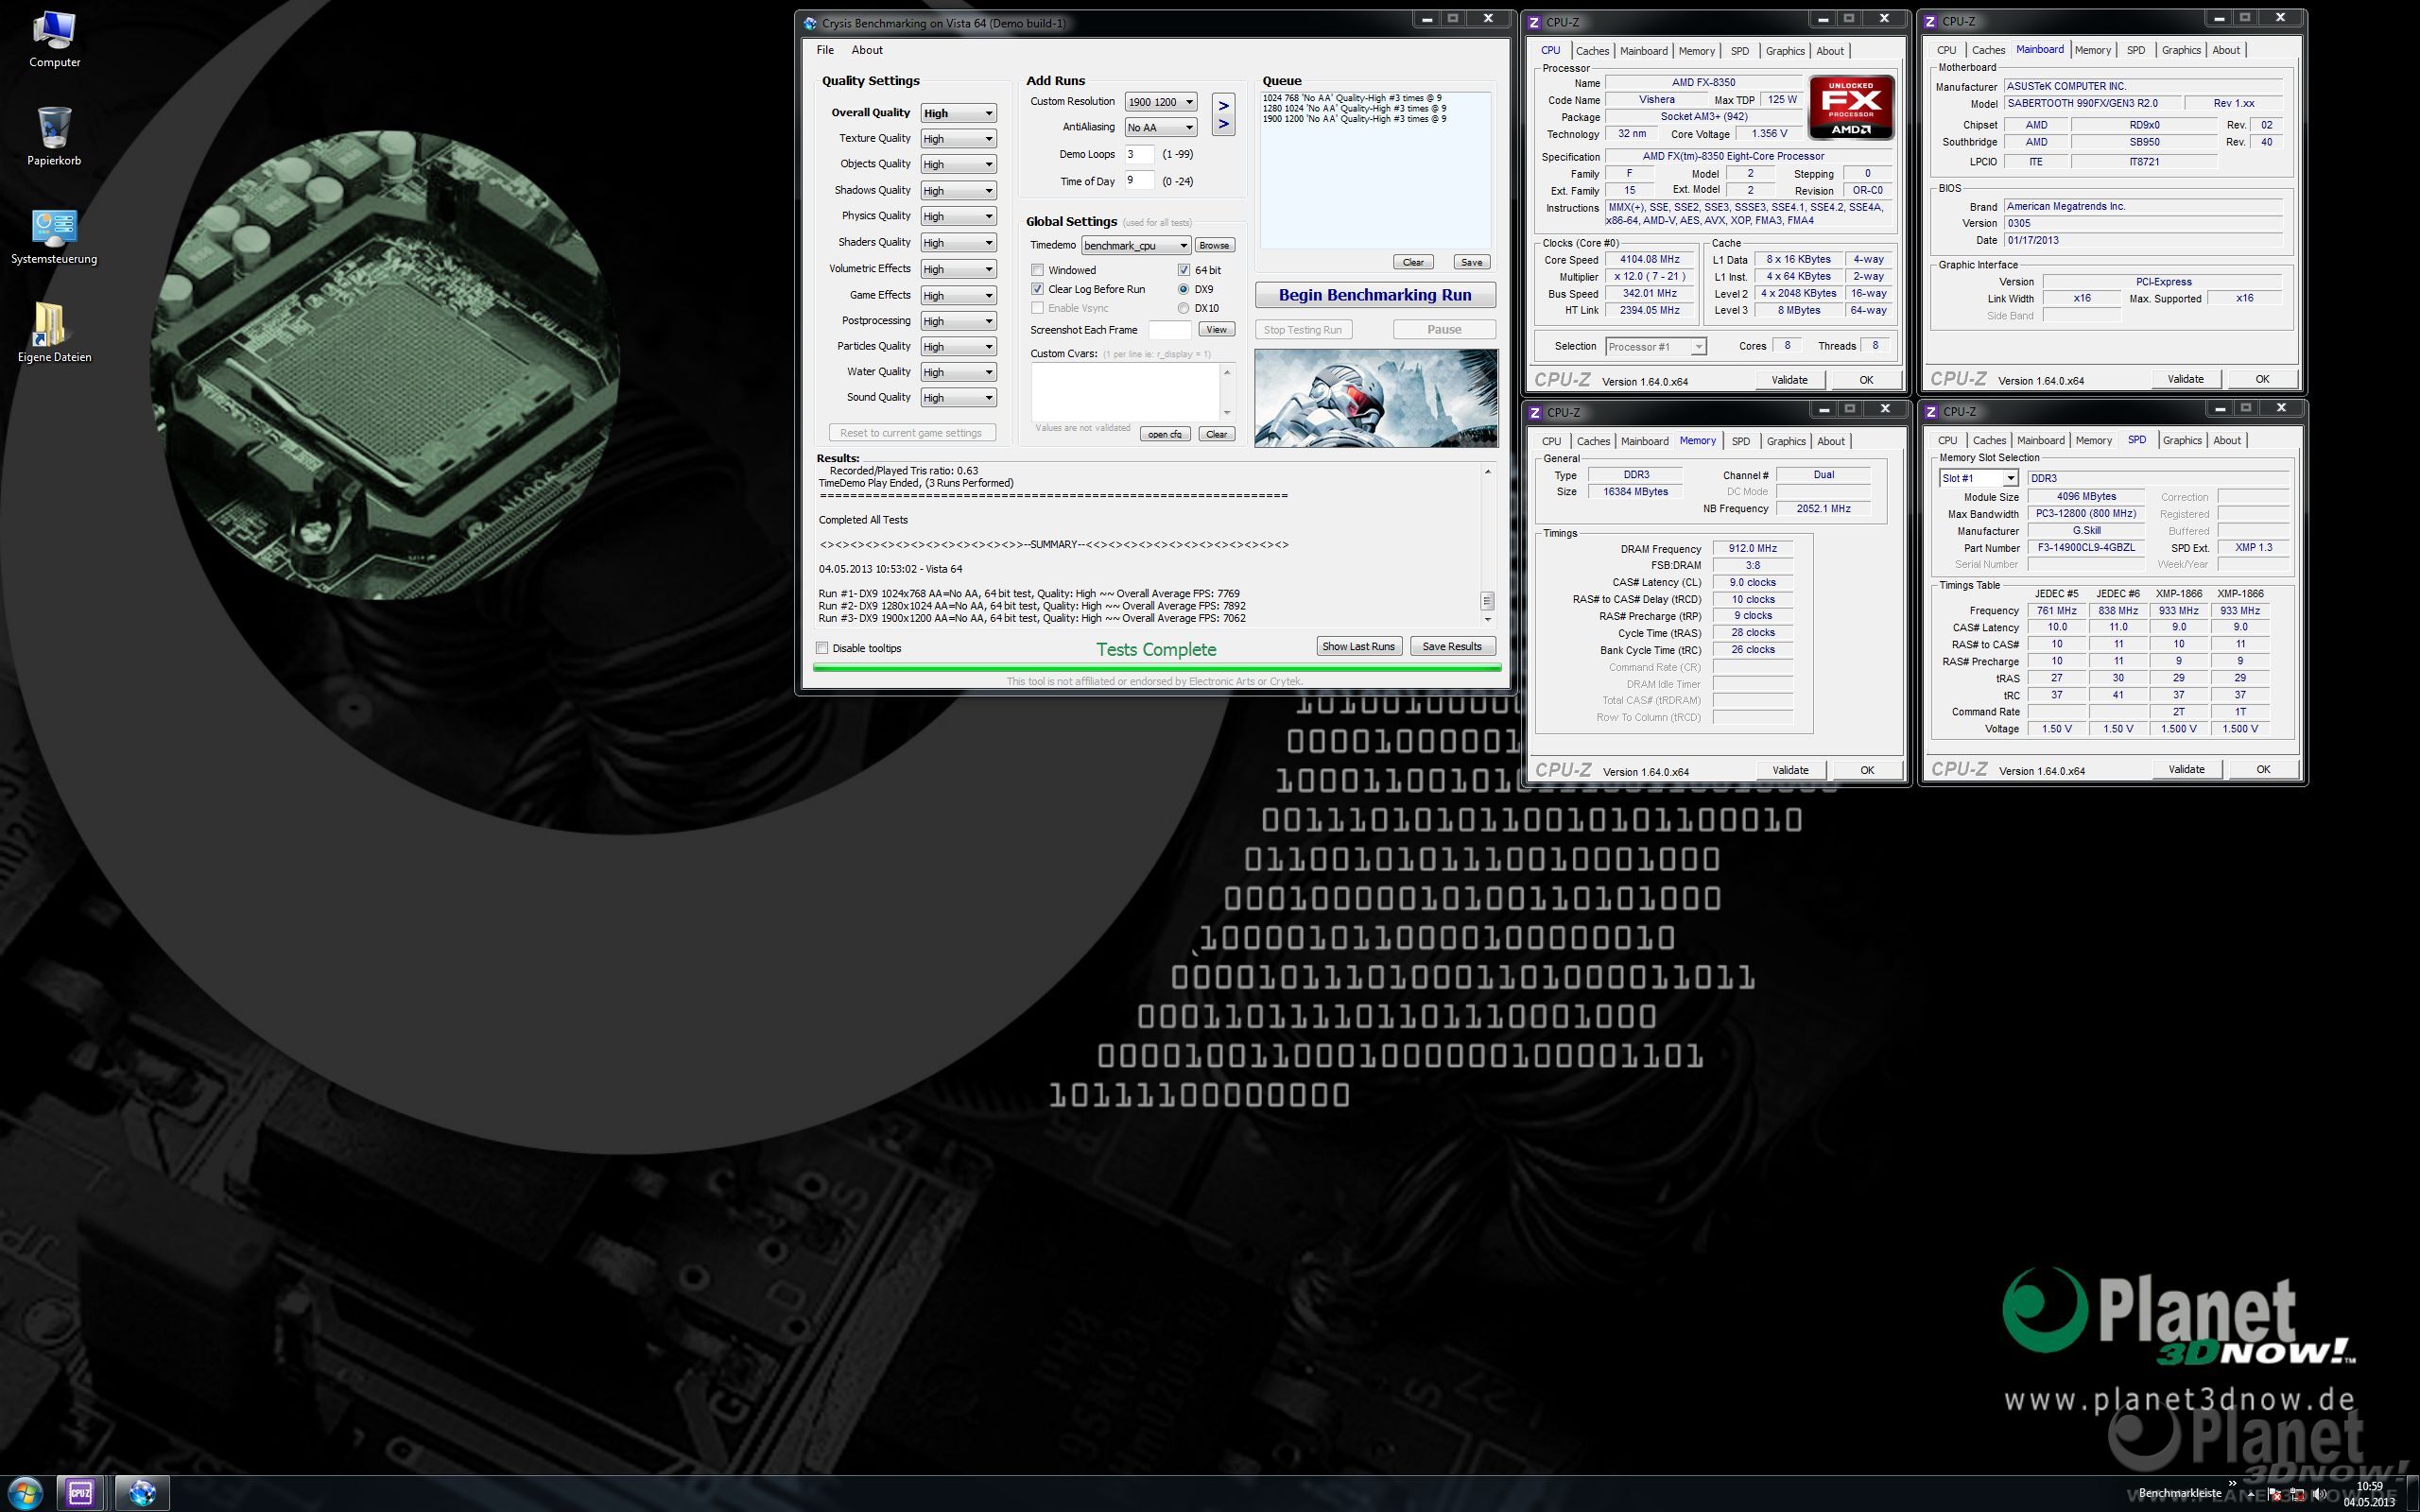Uncheck Clear Log Before Run
The image size is (2420, 1512).
coord(1038,289)
